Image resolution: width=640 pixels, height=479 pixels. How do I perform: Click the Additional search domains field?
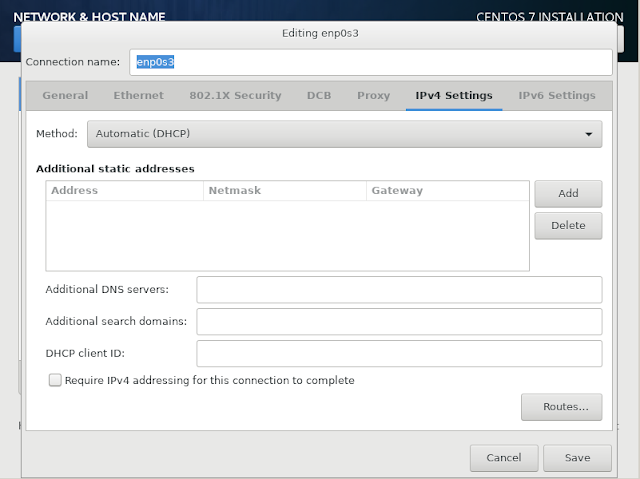(399, 322)
